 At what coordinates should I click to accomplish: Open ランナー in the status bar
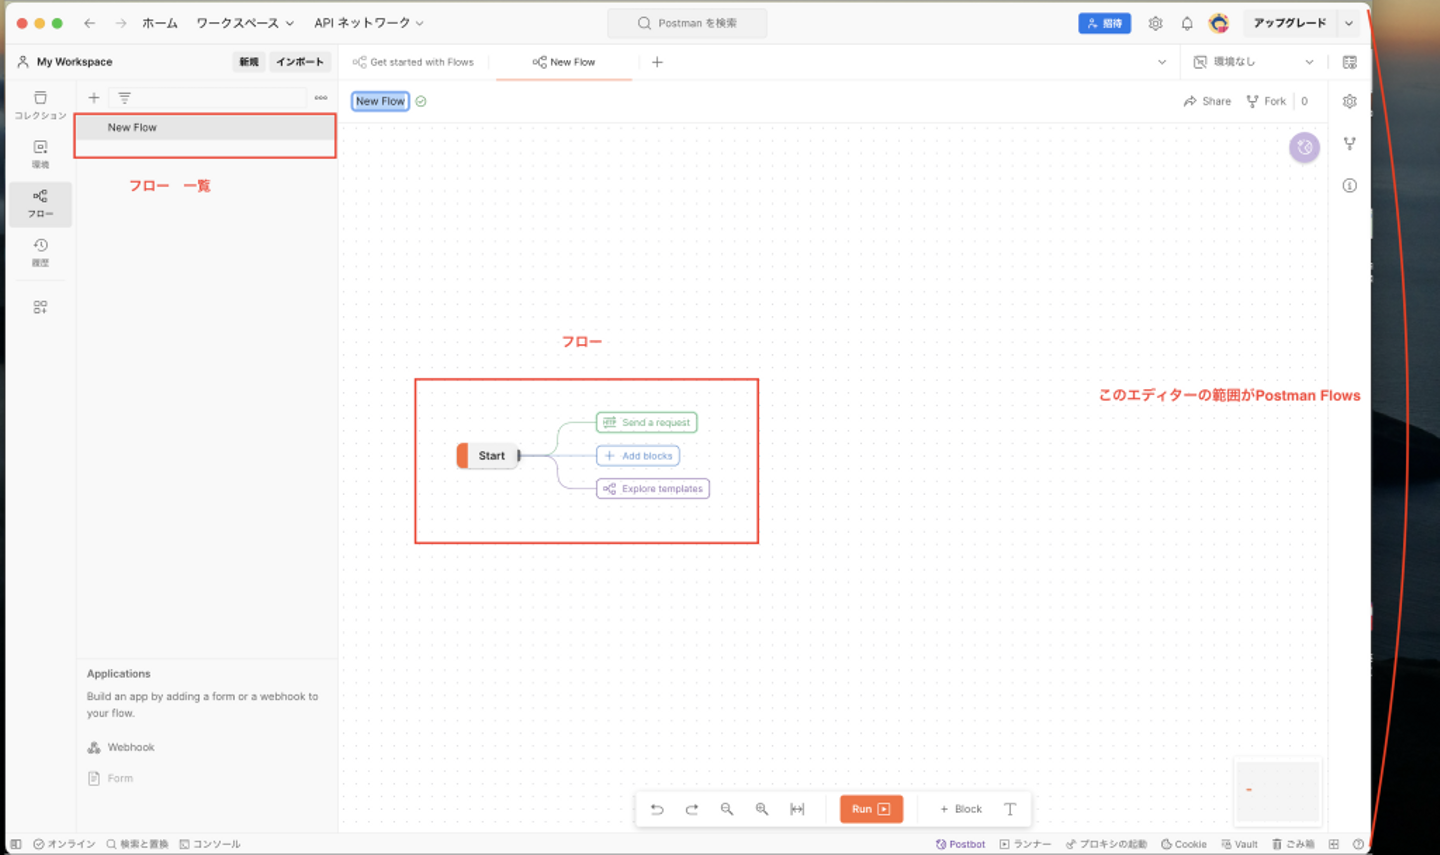(x=1025, y=844)
